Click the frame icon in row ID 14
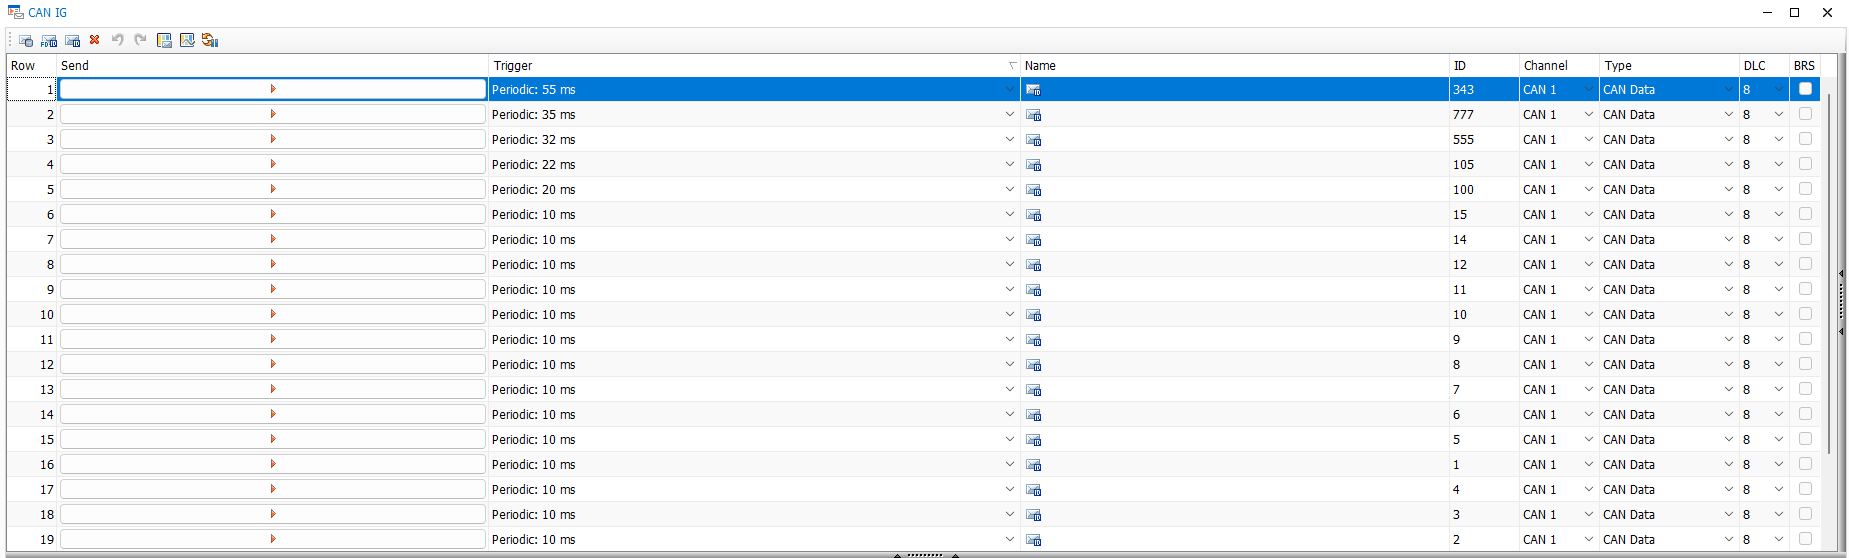1849x558 pixels. [x=1034, y=240]
